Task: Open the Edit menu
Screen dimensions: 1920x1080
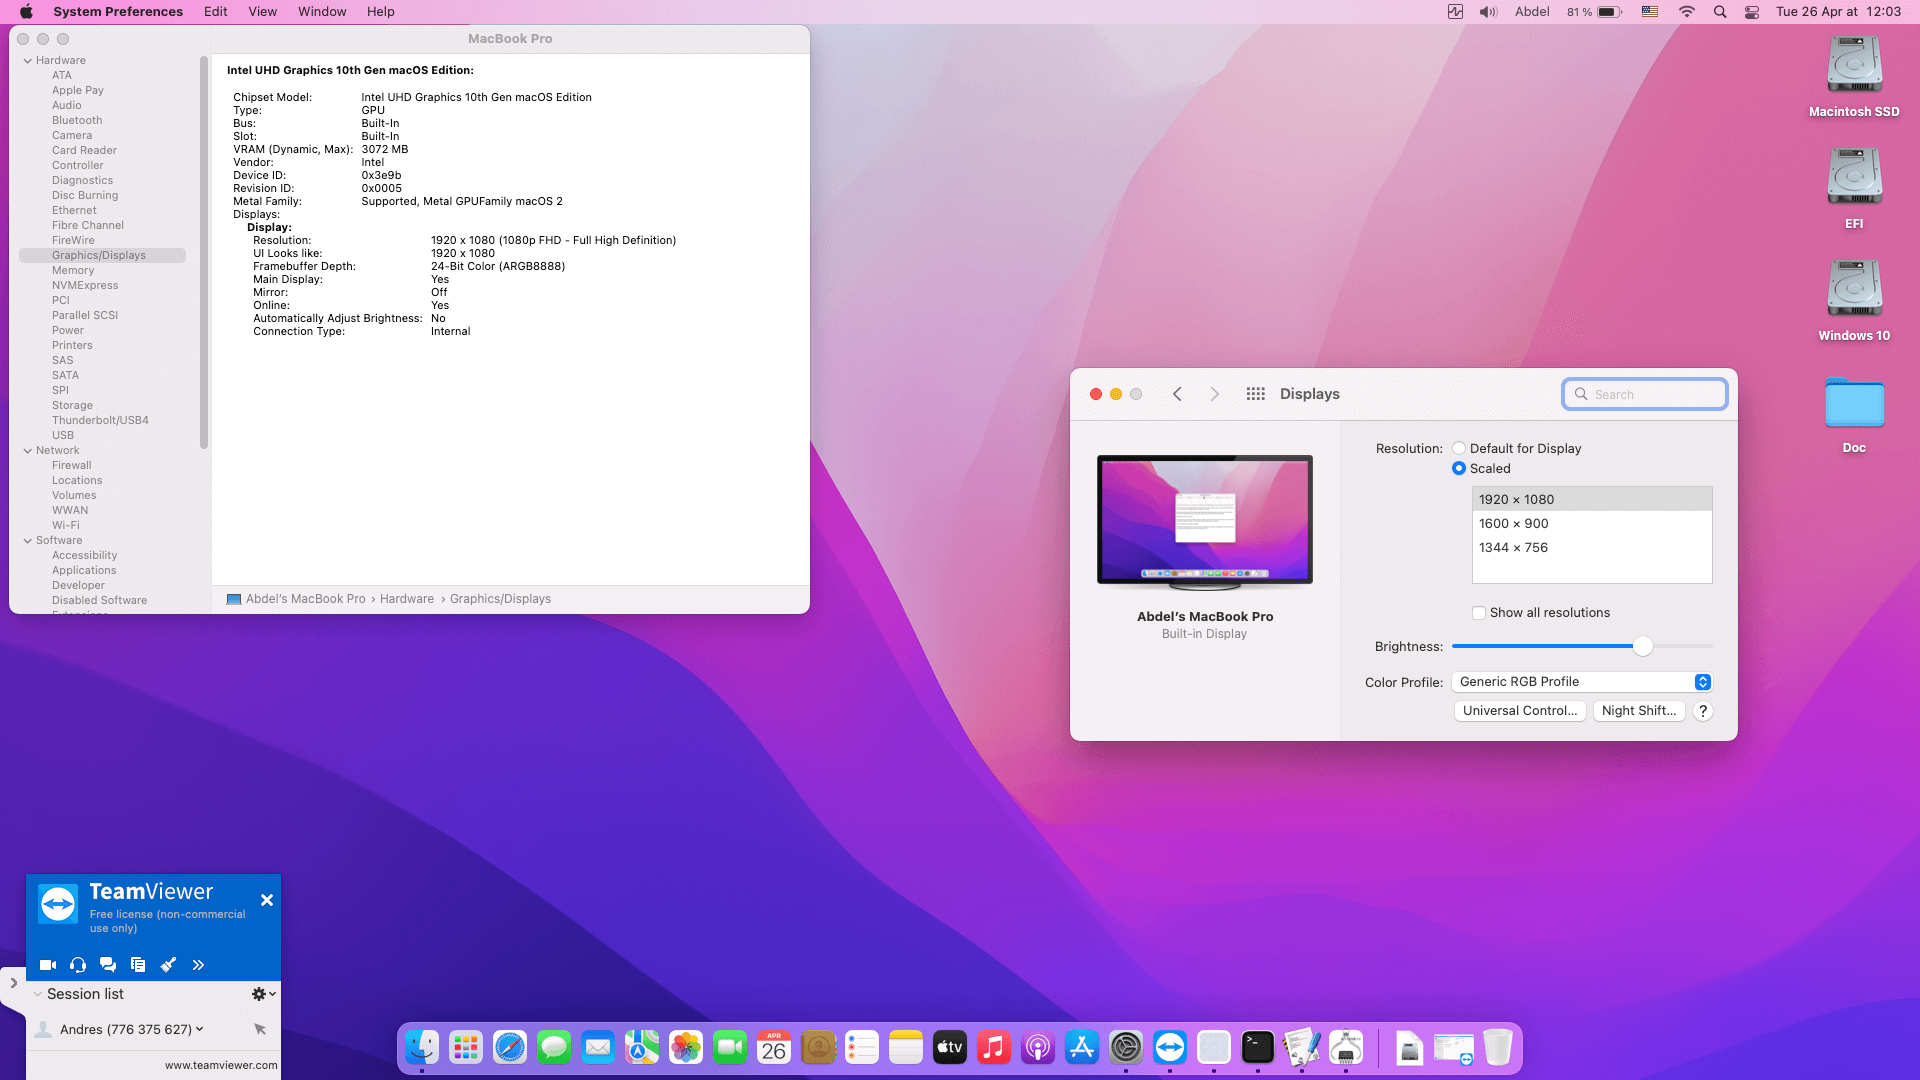Action: tap(216, 12)
